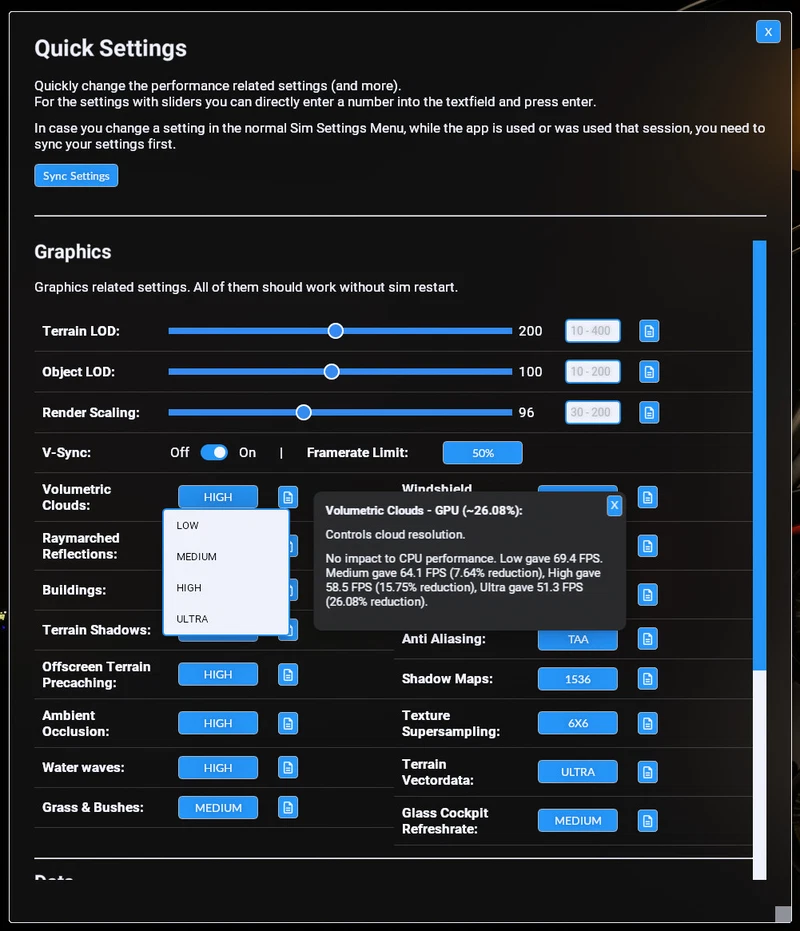The image size is (800, 931).
Task: Open the info note for Terrain LOD
Action: tap(648, 331)
